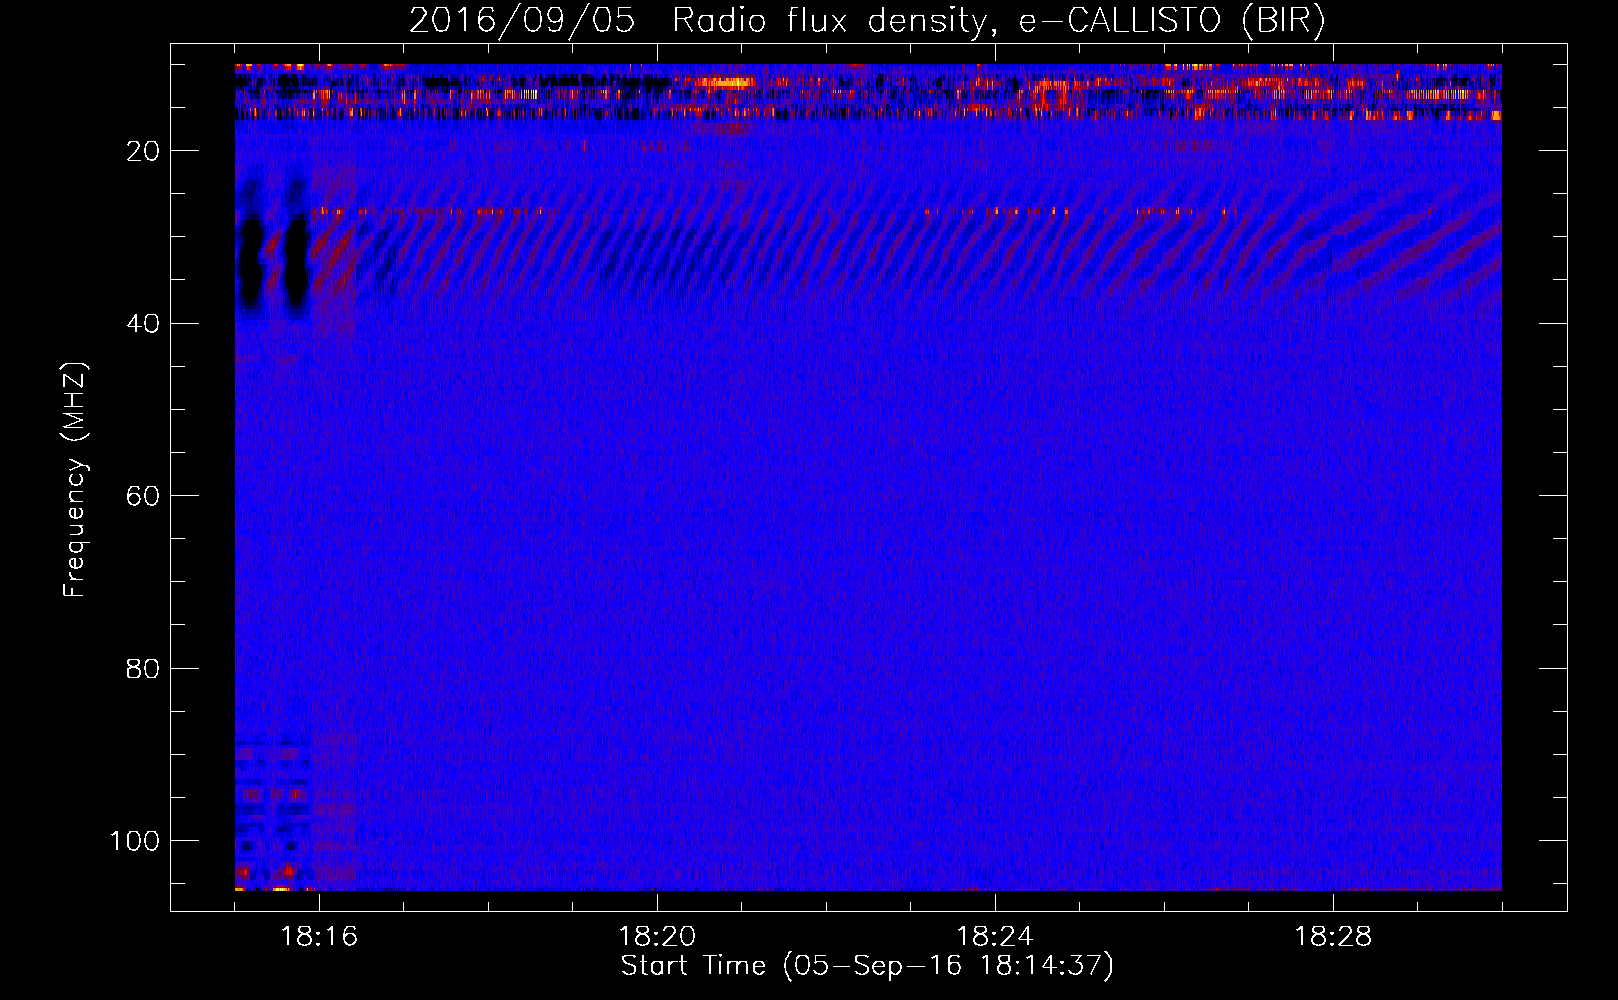
Task: Click the "20" frequency tick label
Action: point(143,151)
